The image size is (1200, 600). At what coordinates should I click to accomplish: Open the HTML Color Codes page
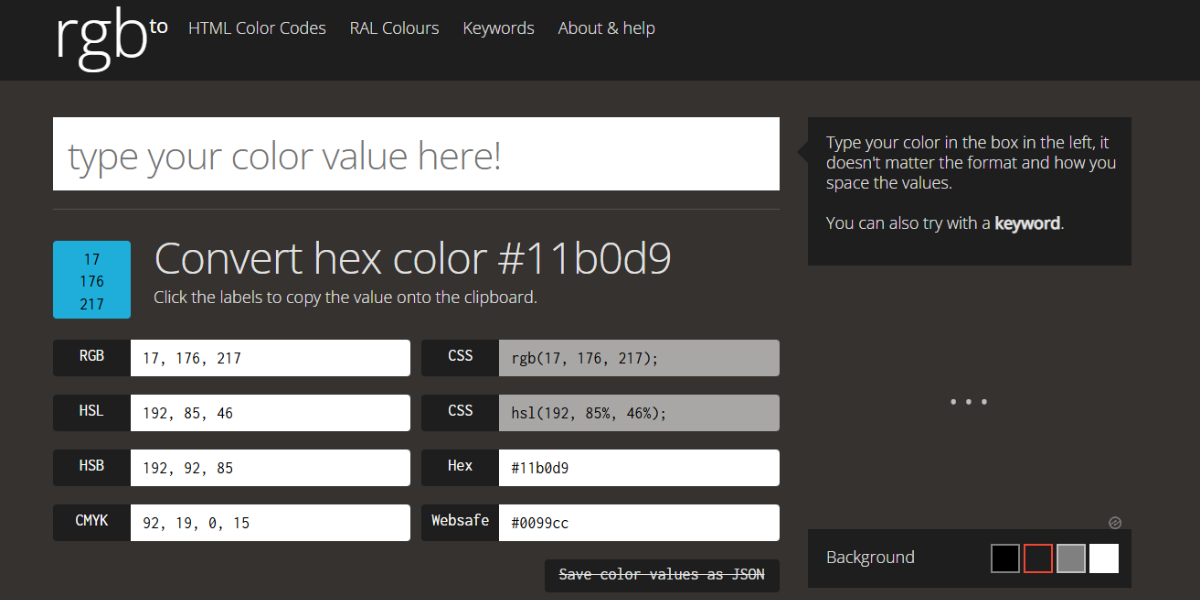pos(257,28)
